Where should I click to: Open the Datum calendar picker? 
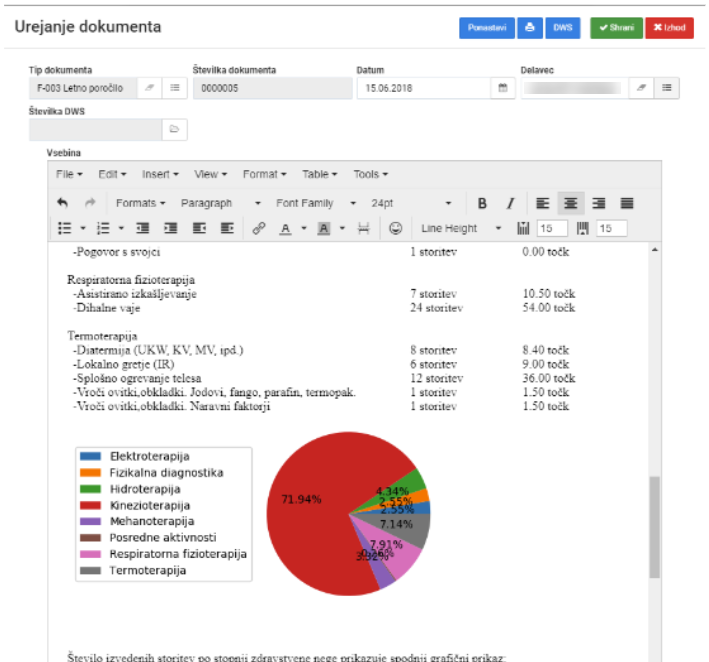pos(502,88)
